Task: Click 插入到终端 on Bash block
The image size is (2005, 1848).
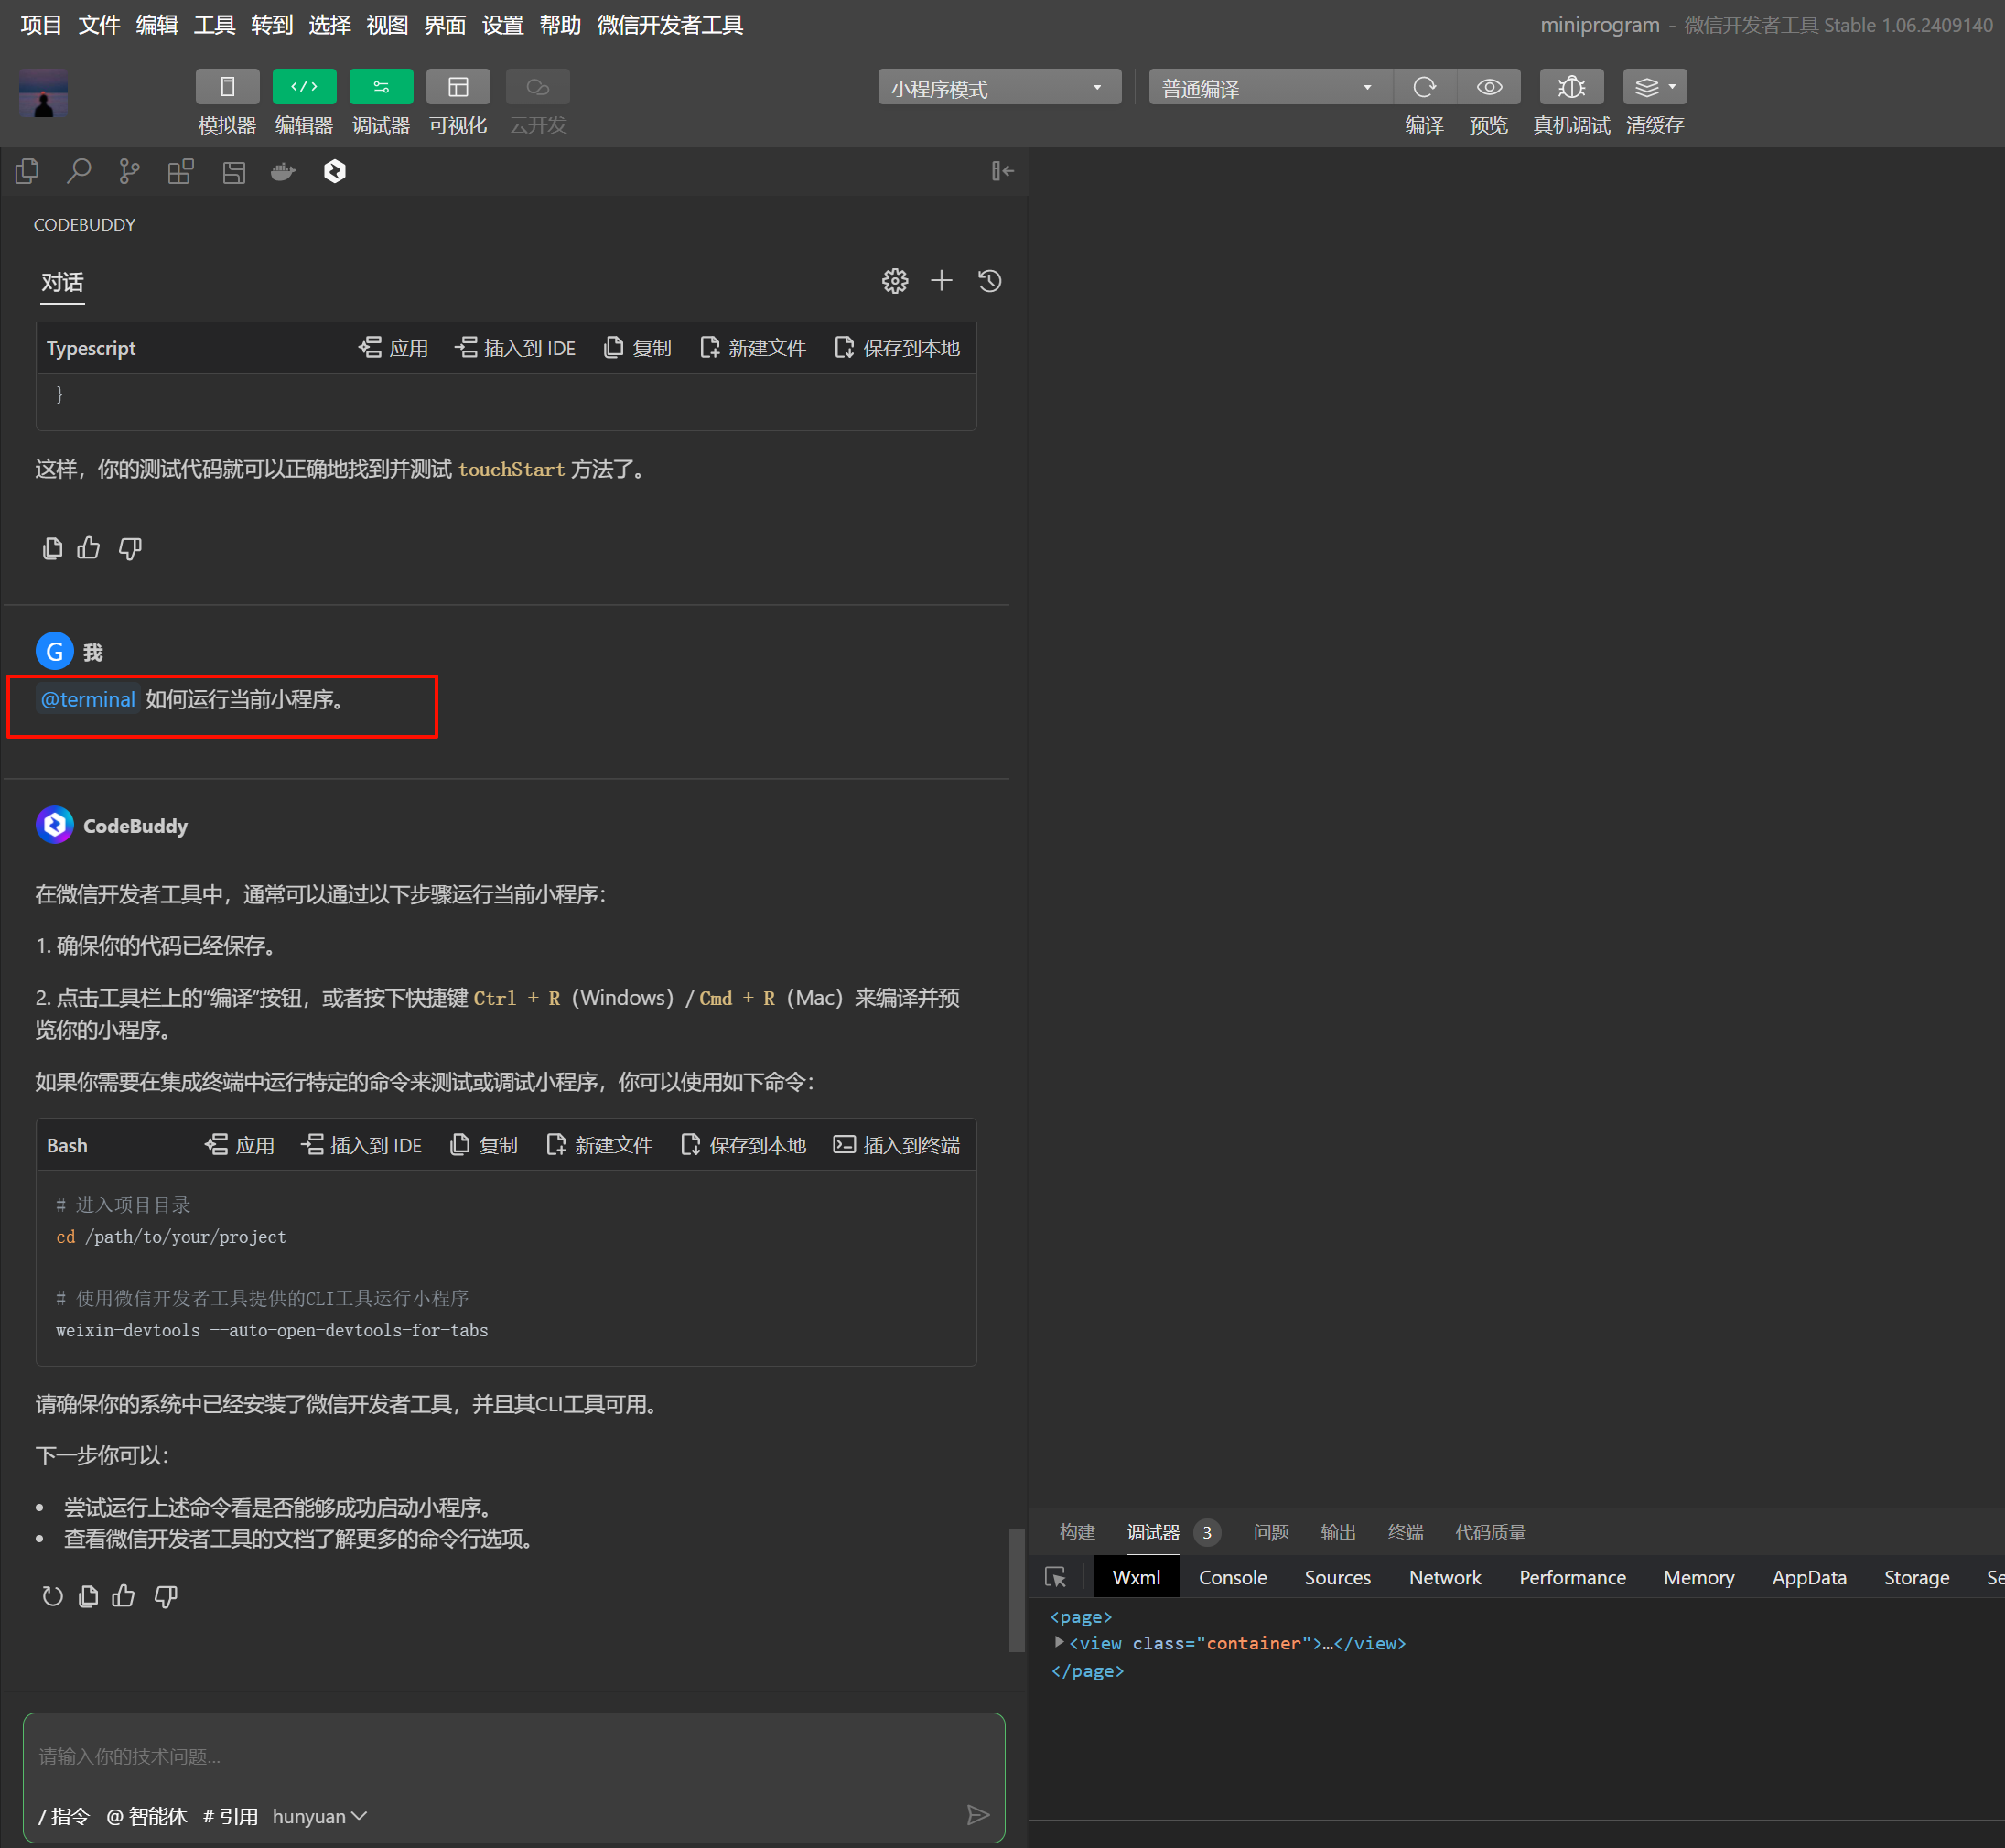Action: pos(897,1145)
